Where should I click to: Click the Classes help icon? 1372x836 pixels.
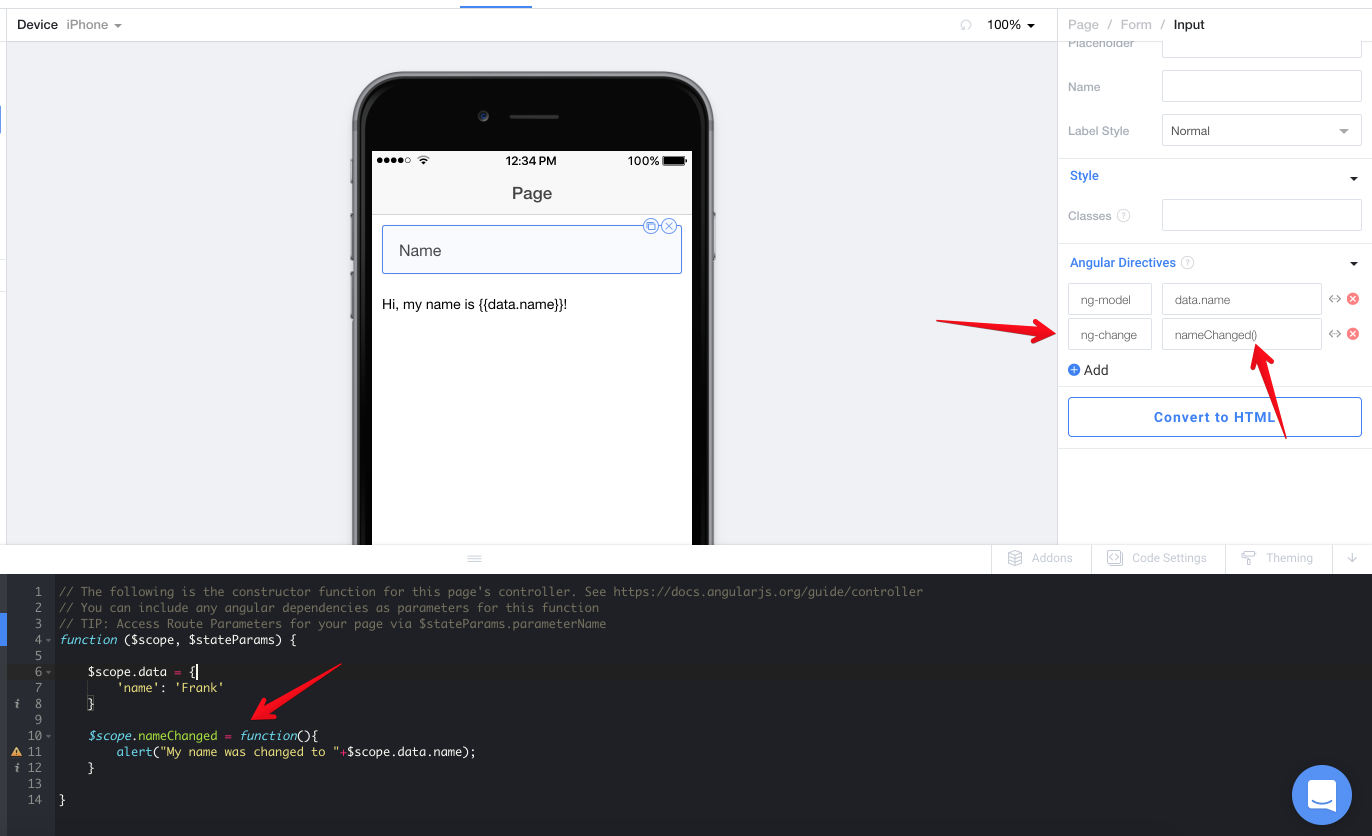click(x=1123, y=216)
